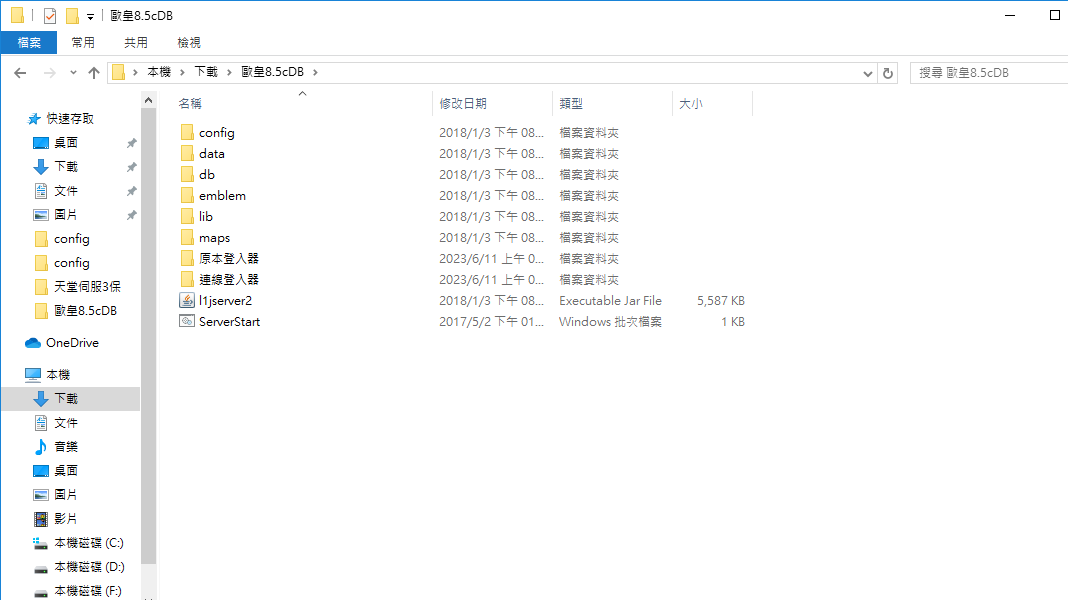Open 天堂伺服3保 folder in sidebar
This screenshot has width=1068, height=600.
(x=87, y=287)
